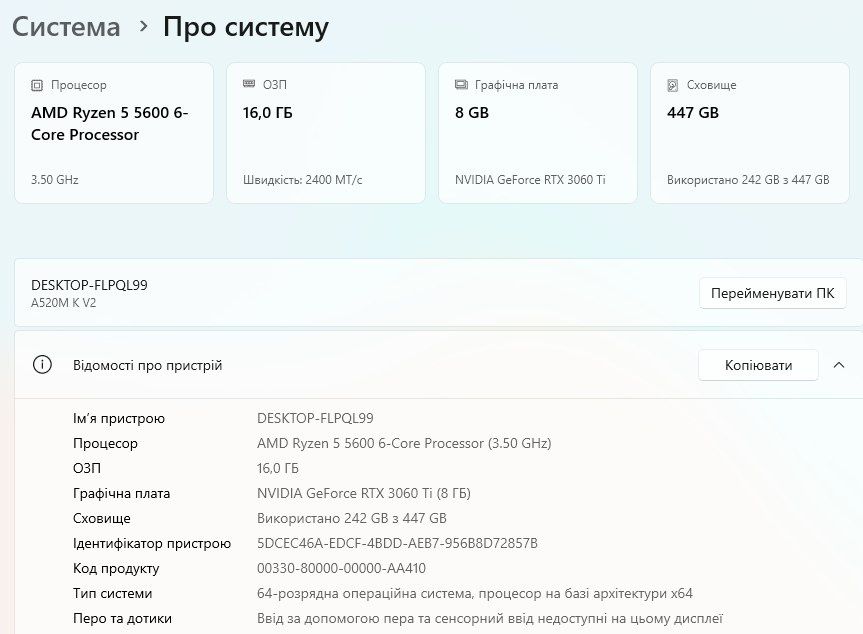The width and height of the screenshot is (863, 634).
Task: Click the Перейменувати ПК button
Action: point(773,293)
